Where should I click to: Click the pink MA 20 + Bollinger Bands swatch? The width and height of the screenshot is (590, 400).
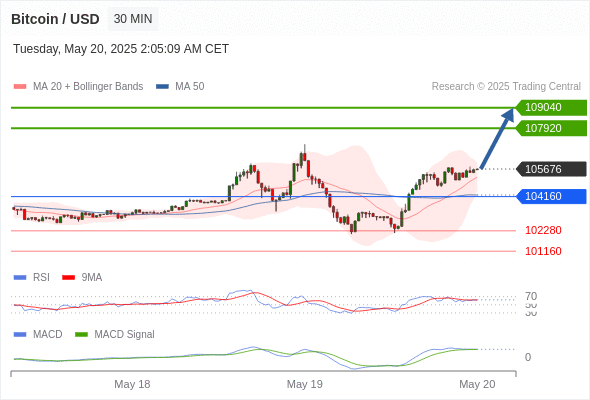20,87
